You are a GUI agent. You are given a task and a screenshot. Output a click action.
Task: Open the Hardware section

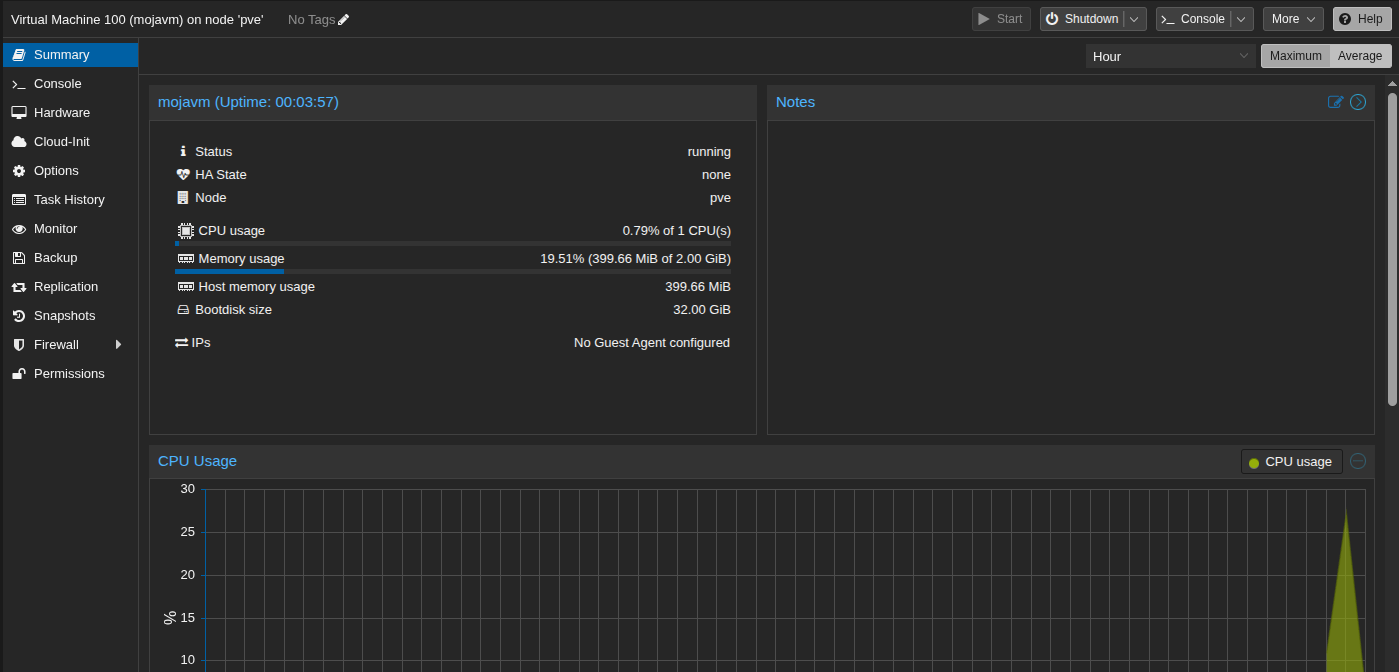tap(61, 113)
